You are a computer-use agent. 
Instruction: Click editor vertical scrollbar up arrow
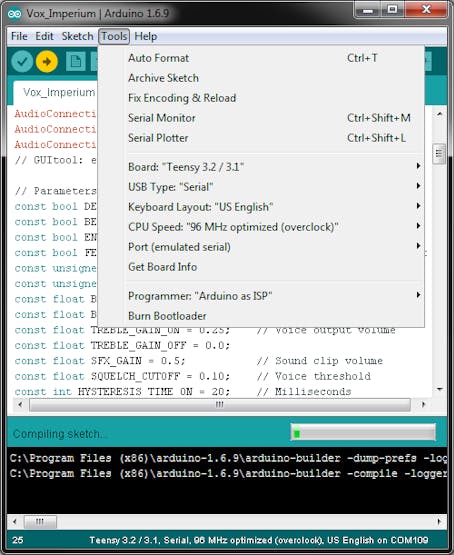(439, 114)
